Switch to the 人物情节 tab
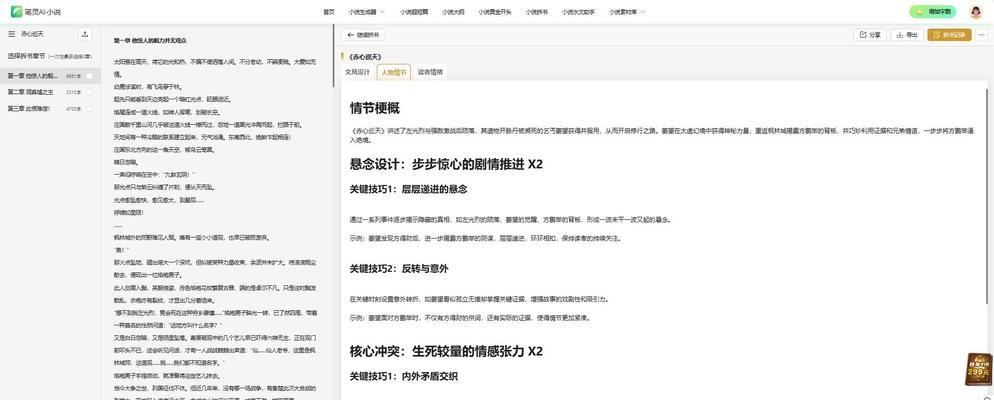 tap(394, 72)
